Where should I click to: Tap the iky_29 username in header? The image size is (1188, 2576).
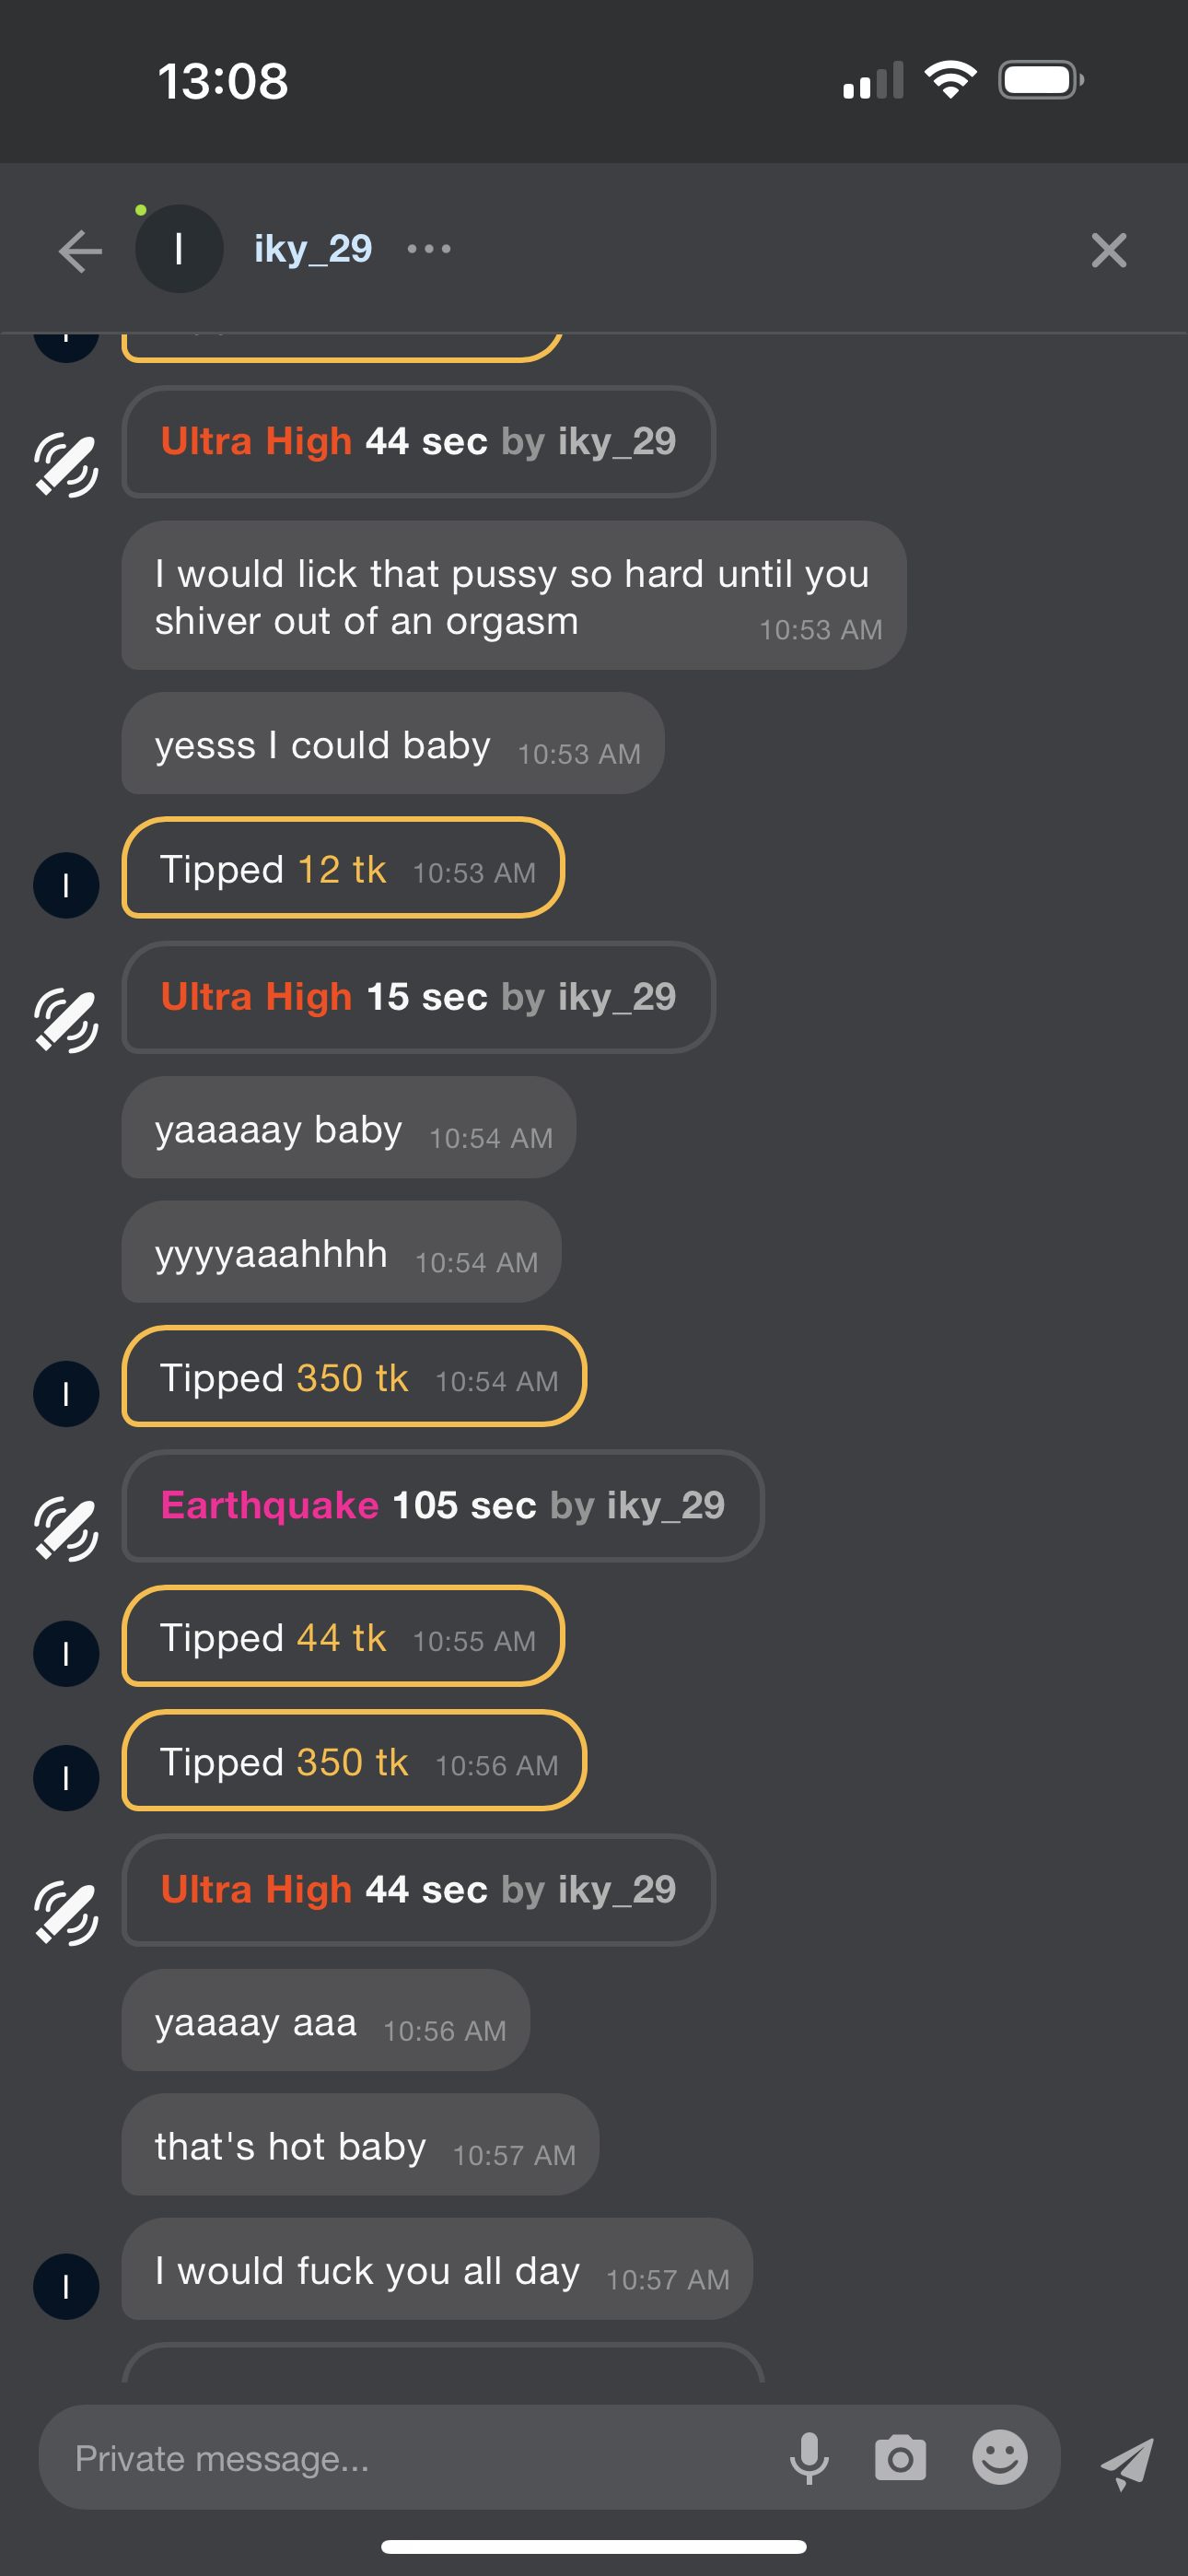pos(313,249)
